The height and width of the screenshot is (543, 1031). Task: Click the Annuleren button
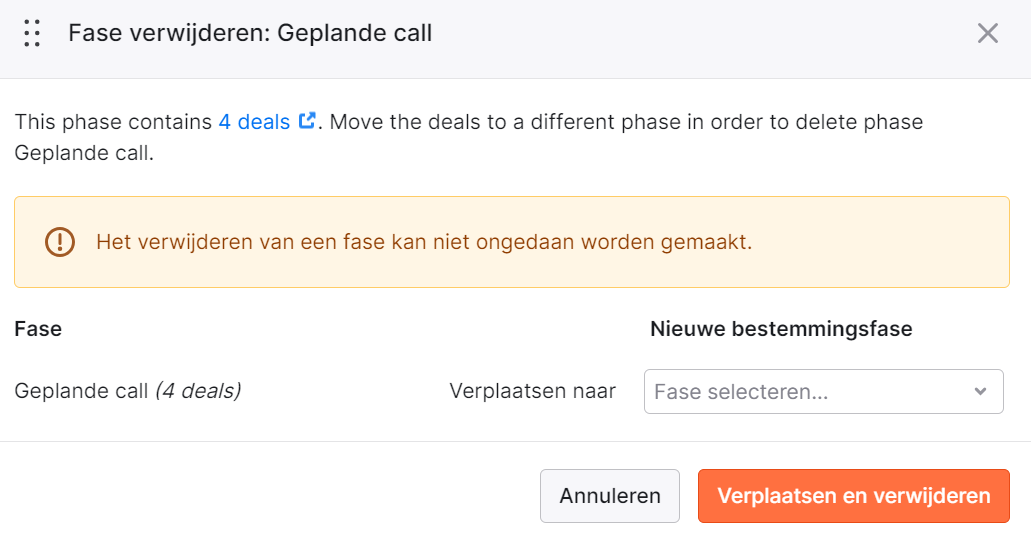pos(610,496)
